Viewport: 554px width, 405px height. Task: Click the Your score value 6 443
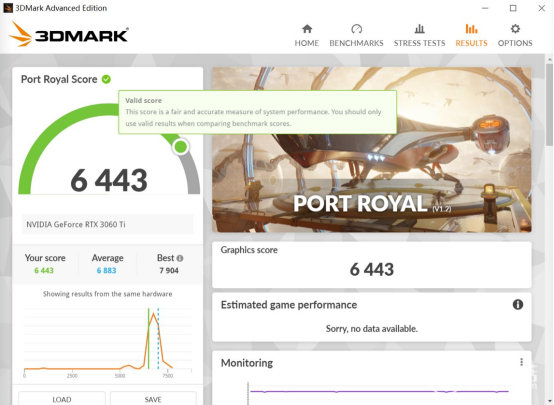coord(44,270)
